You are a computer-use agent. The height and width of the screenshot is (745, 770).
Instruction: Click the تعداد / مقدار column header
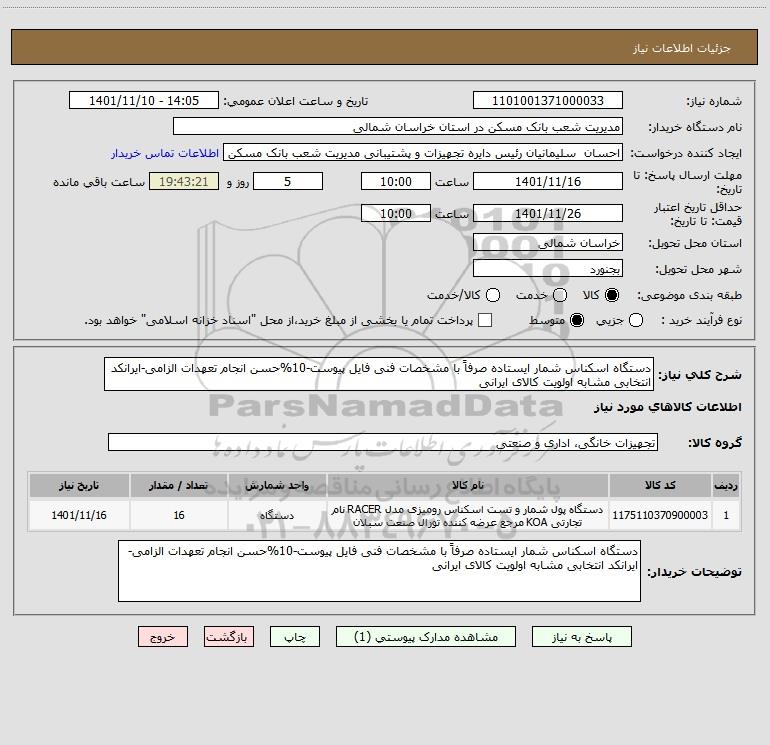coord(179,485)
